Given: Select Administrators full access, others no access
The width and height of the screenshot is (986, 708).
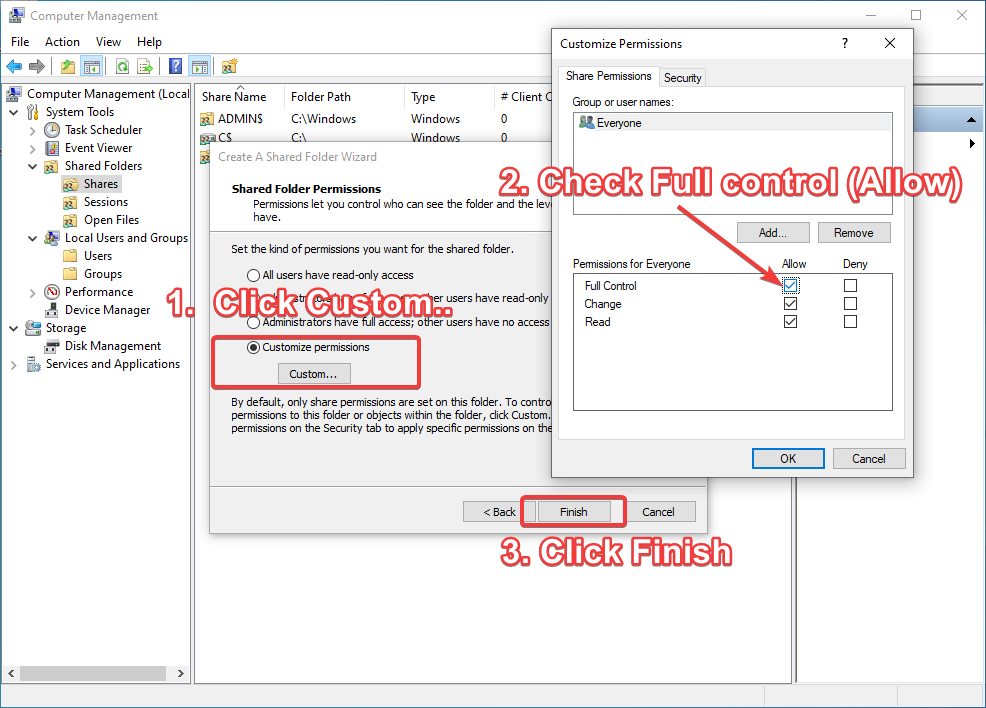Looking at the screenshot, I should pyautogui.click(x=253, y=323).
